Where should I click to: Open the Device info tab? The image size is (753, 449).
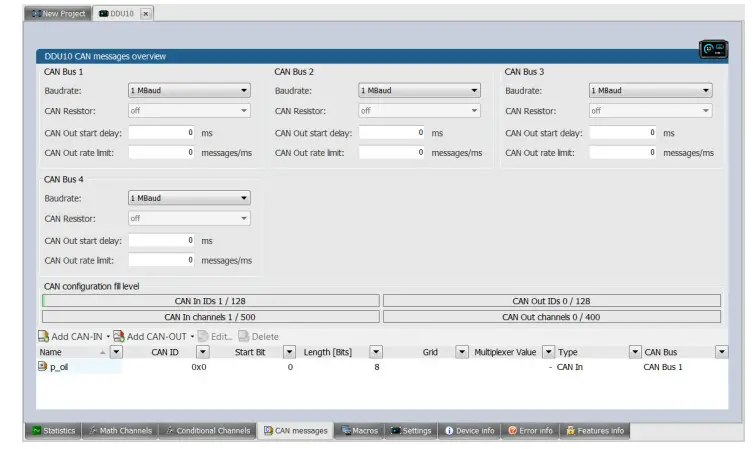click(470, 430)
